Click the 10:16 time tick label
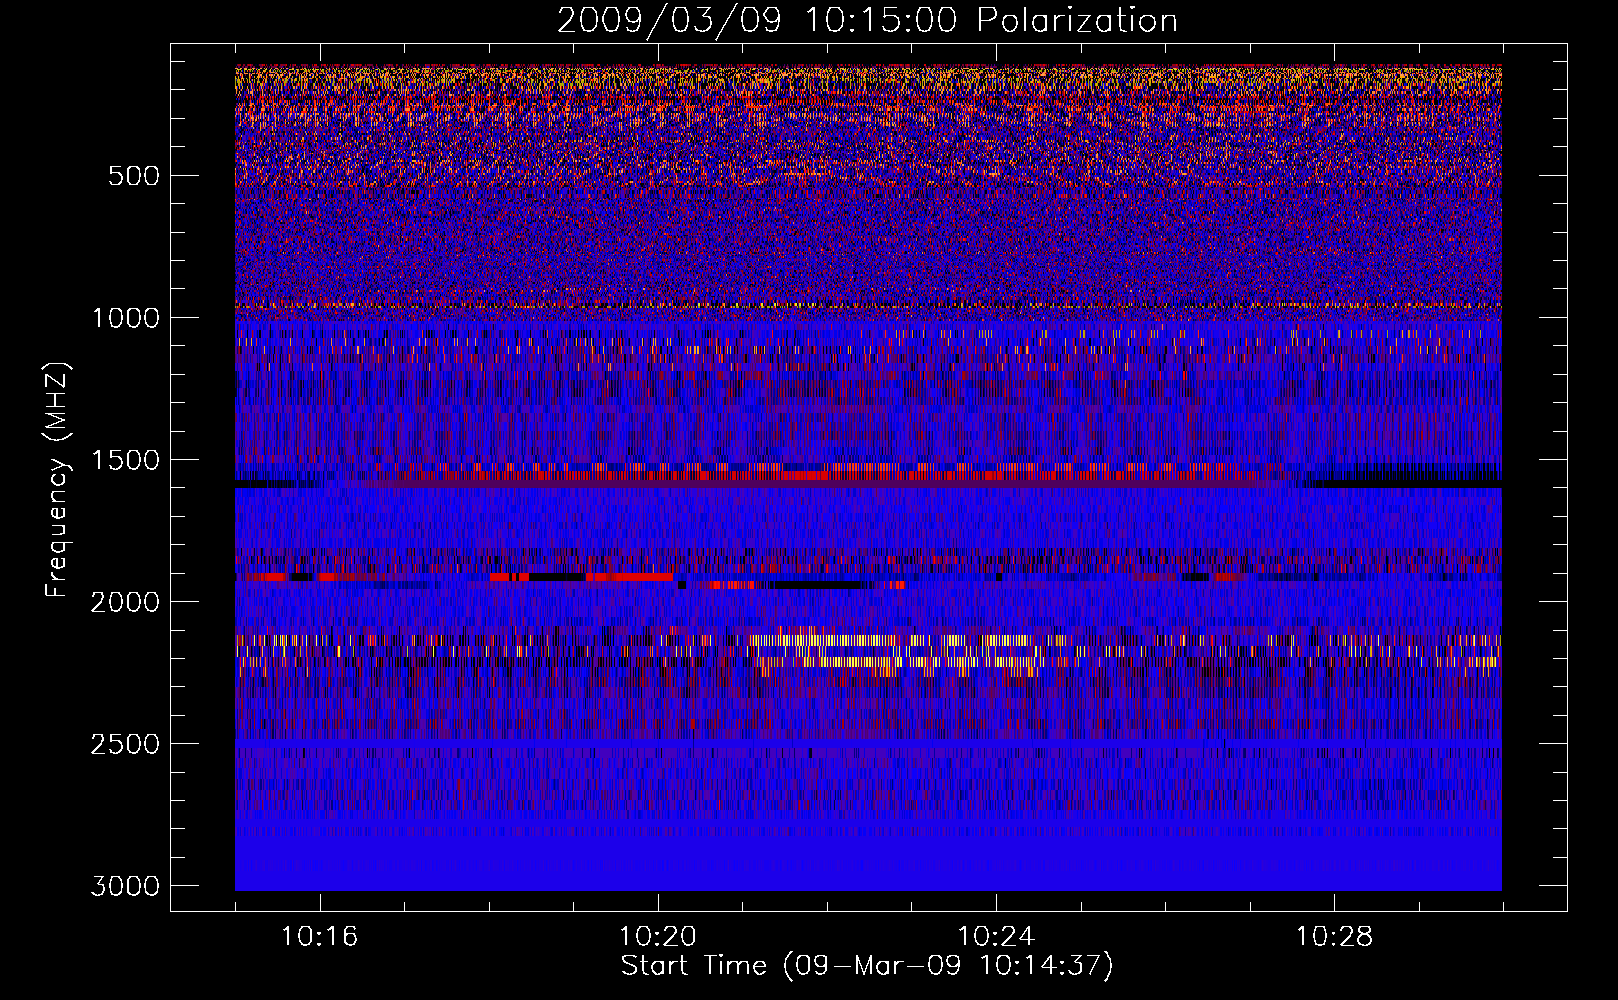Image resolution: width=1618 pixels, height=1000 pixels. pyautogui.click(x=320, y=937)
